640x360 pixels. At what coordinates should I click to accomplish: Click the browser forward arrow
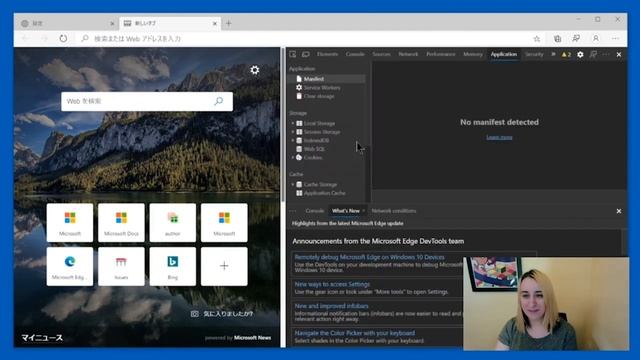click(x=44, y=38)
